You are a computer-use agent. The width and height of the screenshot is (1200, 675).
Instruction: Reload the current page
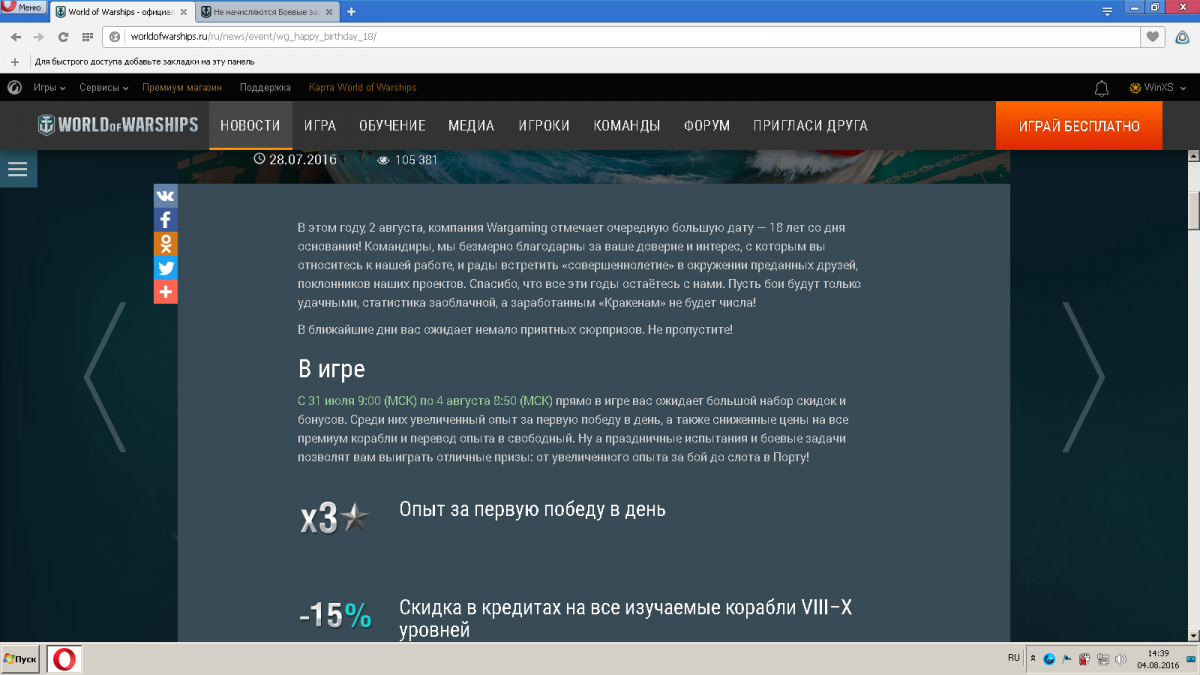63,37
